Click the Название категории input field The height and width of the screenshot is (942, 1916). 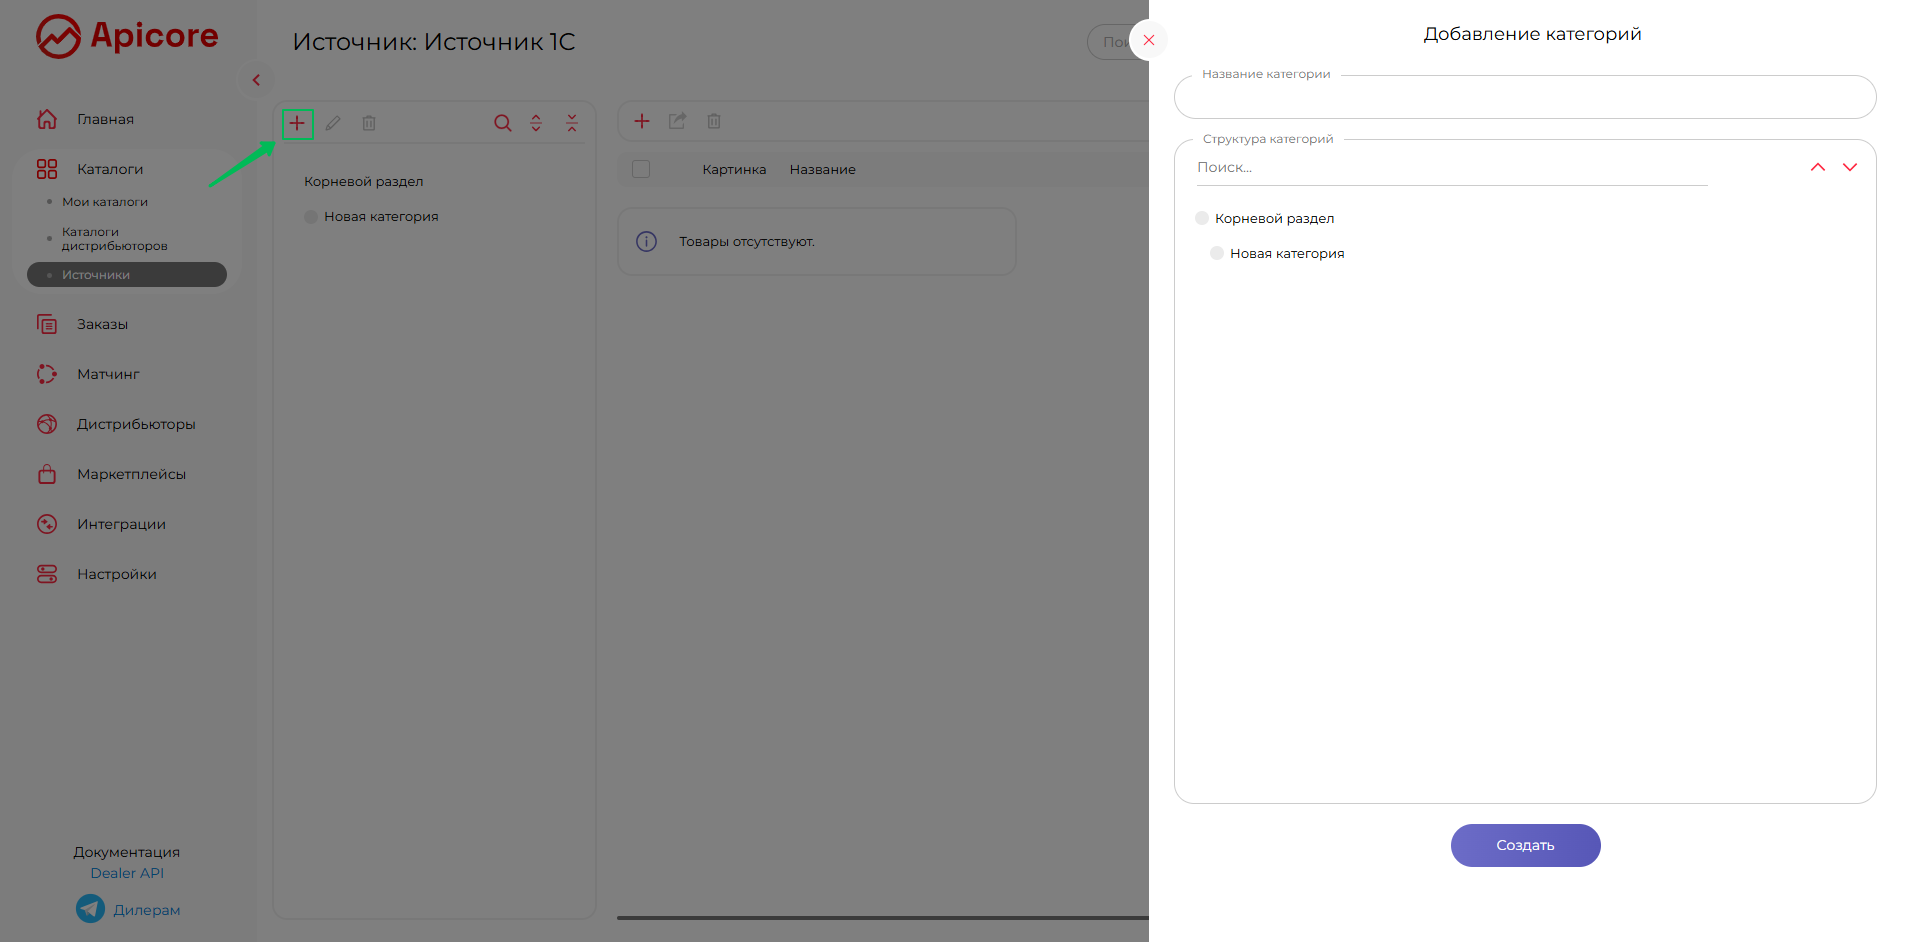(1524, 98)
